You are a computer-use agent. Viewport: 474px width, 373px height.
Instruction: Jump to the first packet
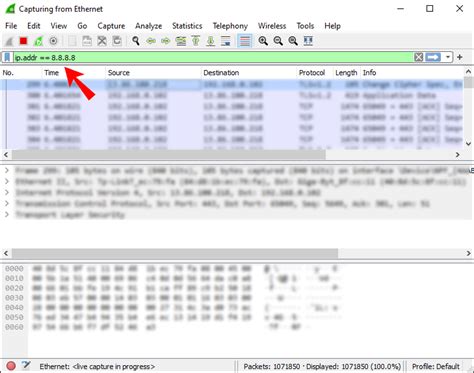tap(196, 41)
